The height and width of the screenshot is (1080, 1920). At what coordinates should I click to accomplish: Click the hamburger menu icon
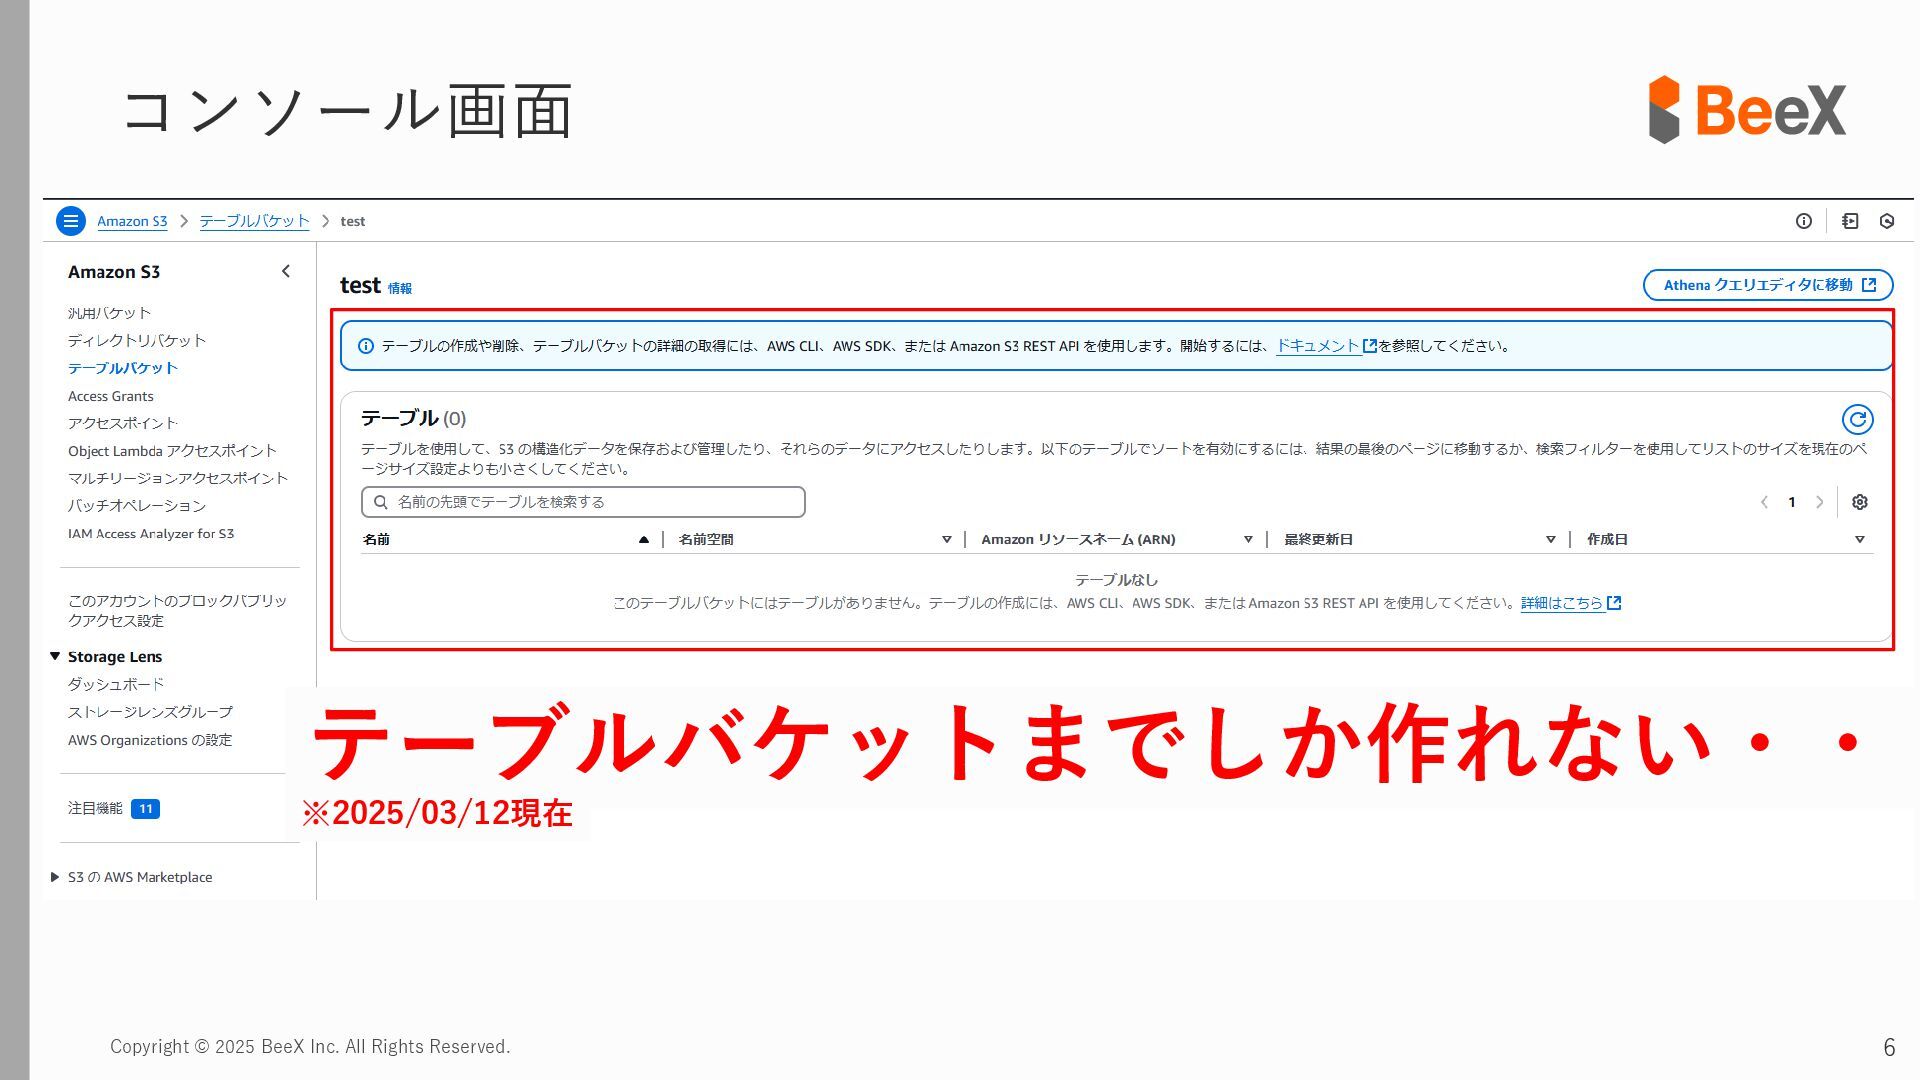[71, 221]
